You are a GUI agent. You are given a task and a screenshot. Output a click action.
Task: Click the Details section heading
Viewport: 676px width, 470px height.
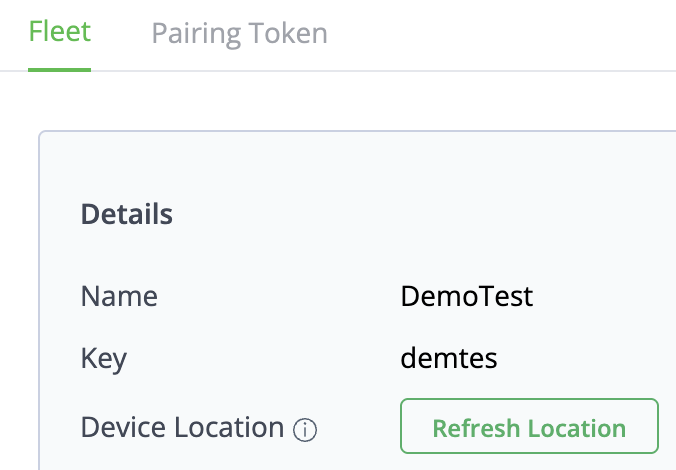[126, 214]
